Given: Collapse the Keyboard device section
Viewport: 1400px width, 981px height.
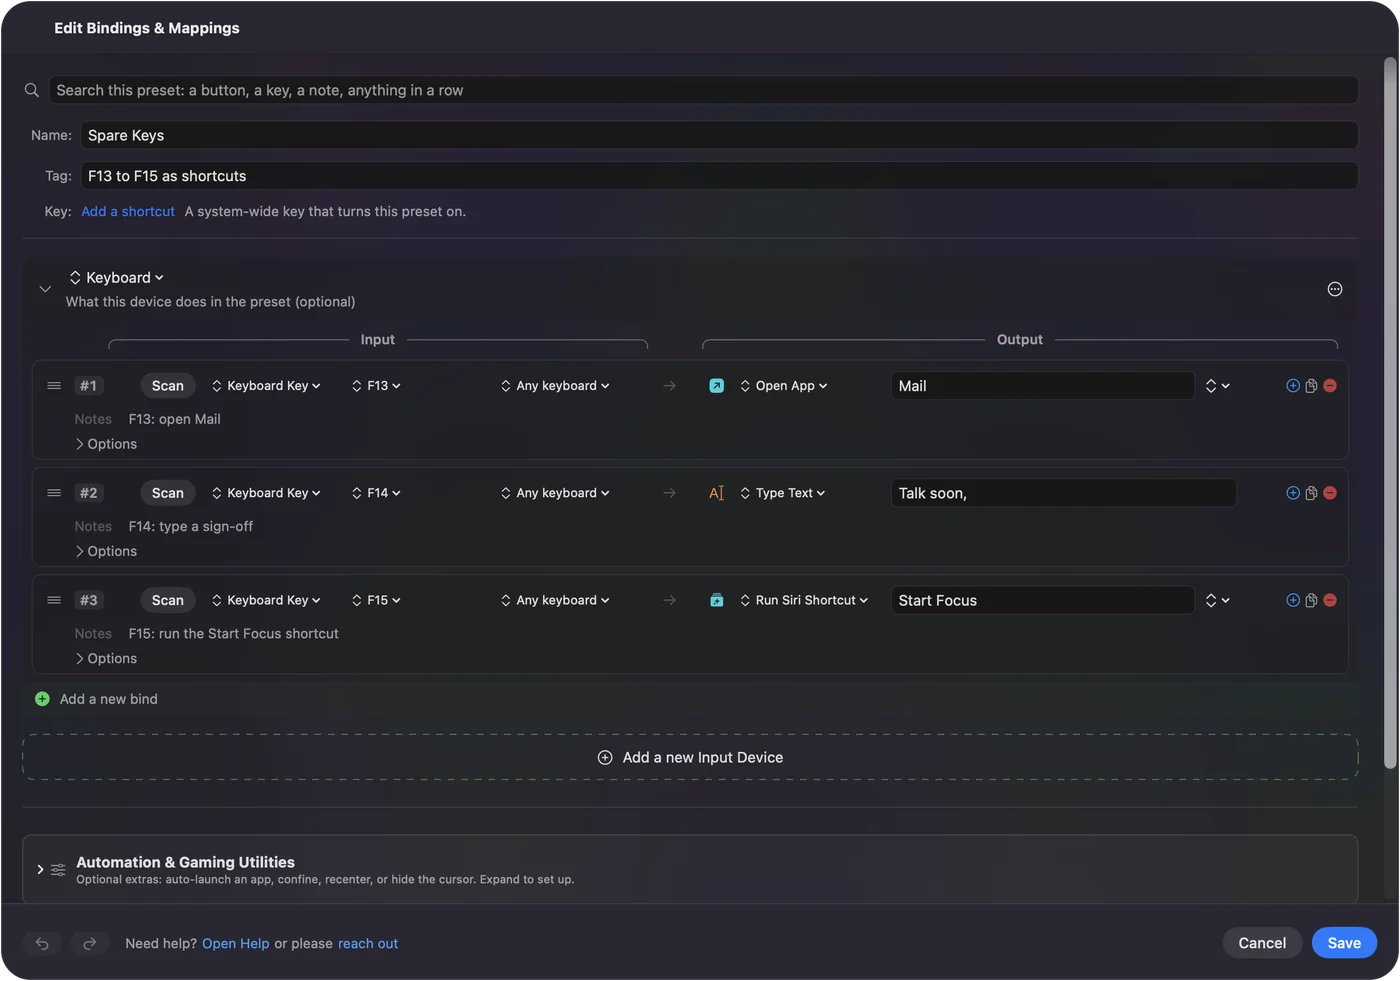Looking at the screenshot, I should [45, 289].
